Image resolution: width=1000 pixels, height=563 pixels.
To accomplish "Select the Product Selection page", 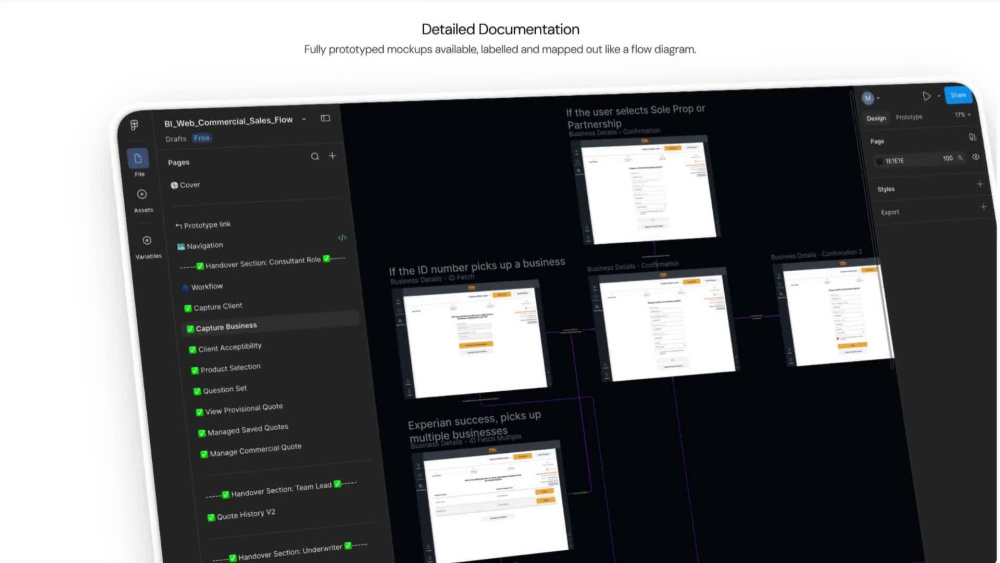I will (226, 369).
